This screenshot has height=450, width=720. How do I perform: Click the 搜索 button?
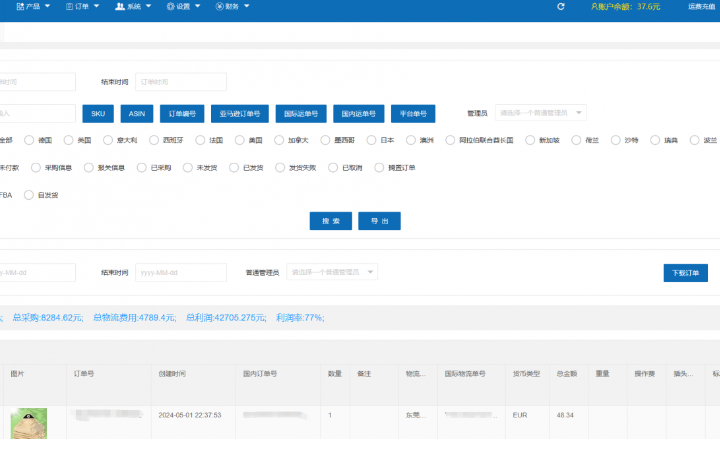(x=331, y=221)
